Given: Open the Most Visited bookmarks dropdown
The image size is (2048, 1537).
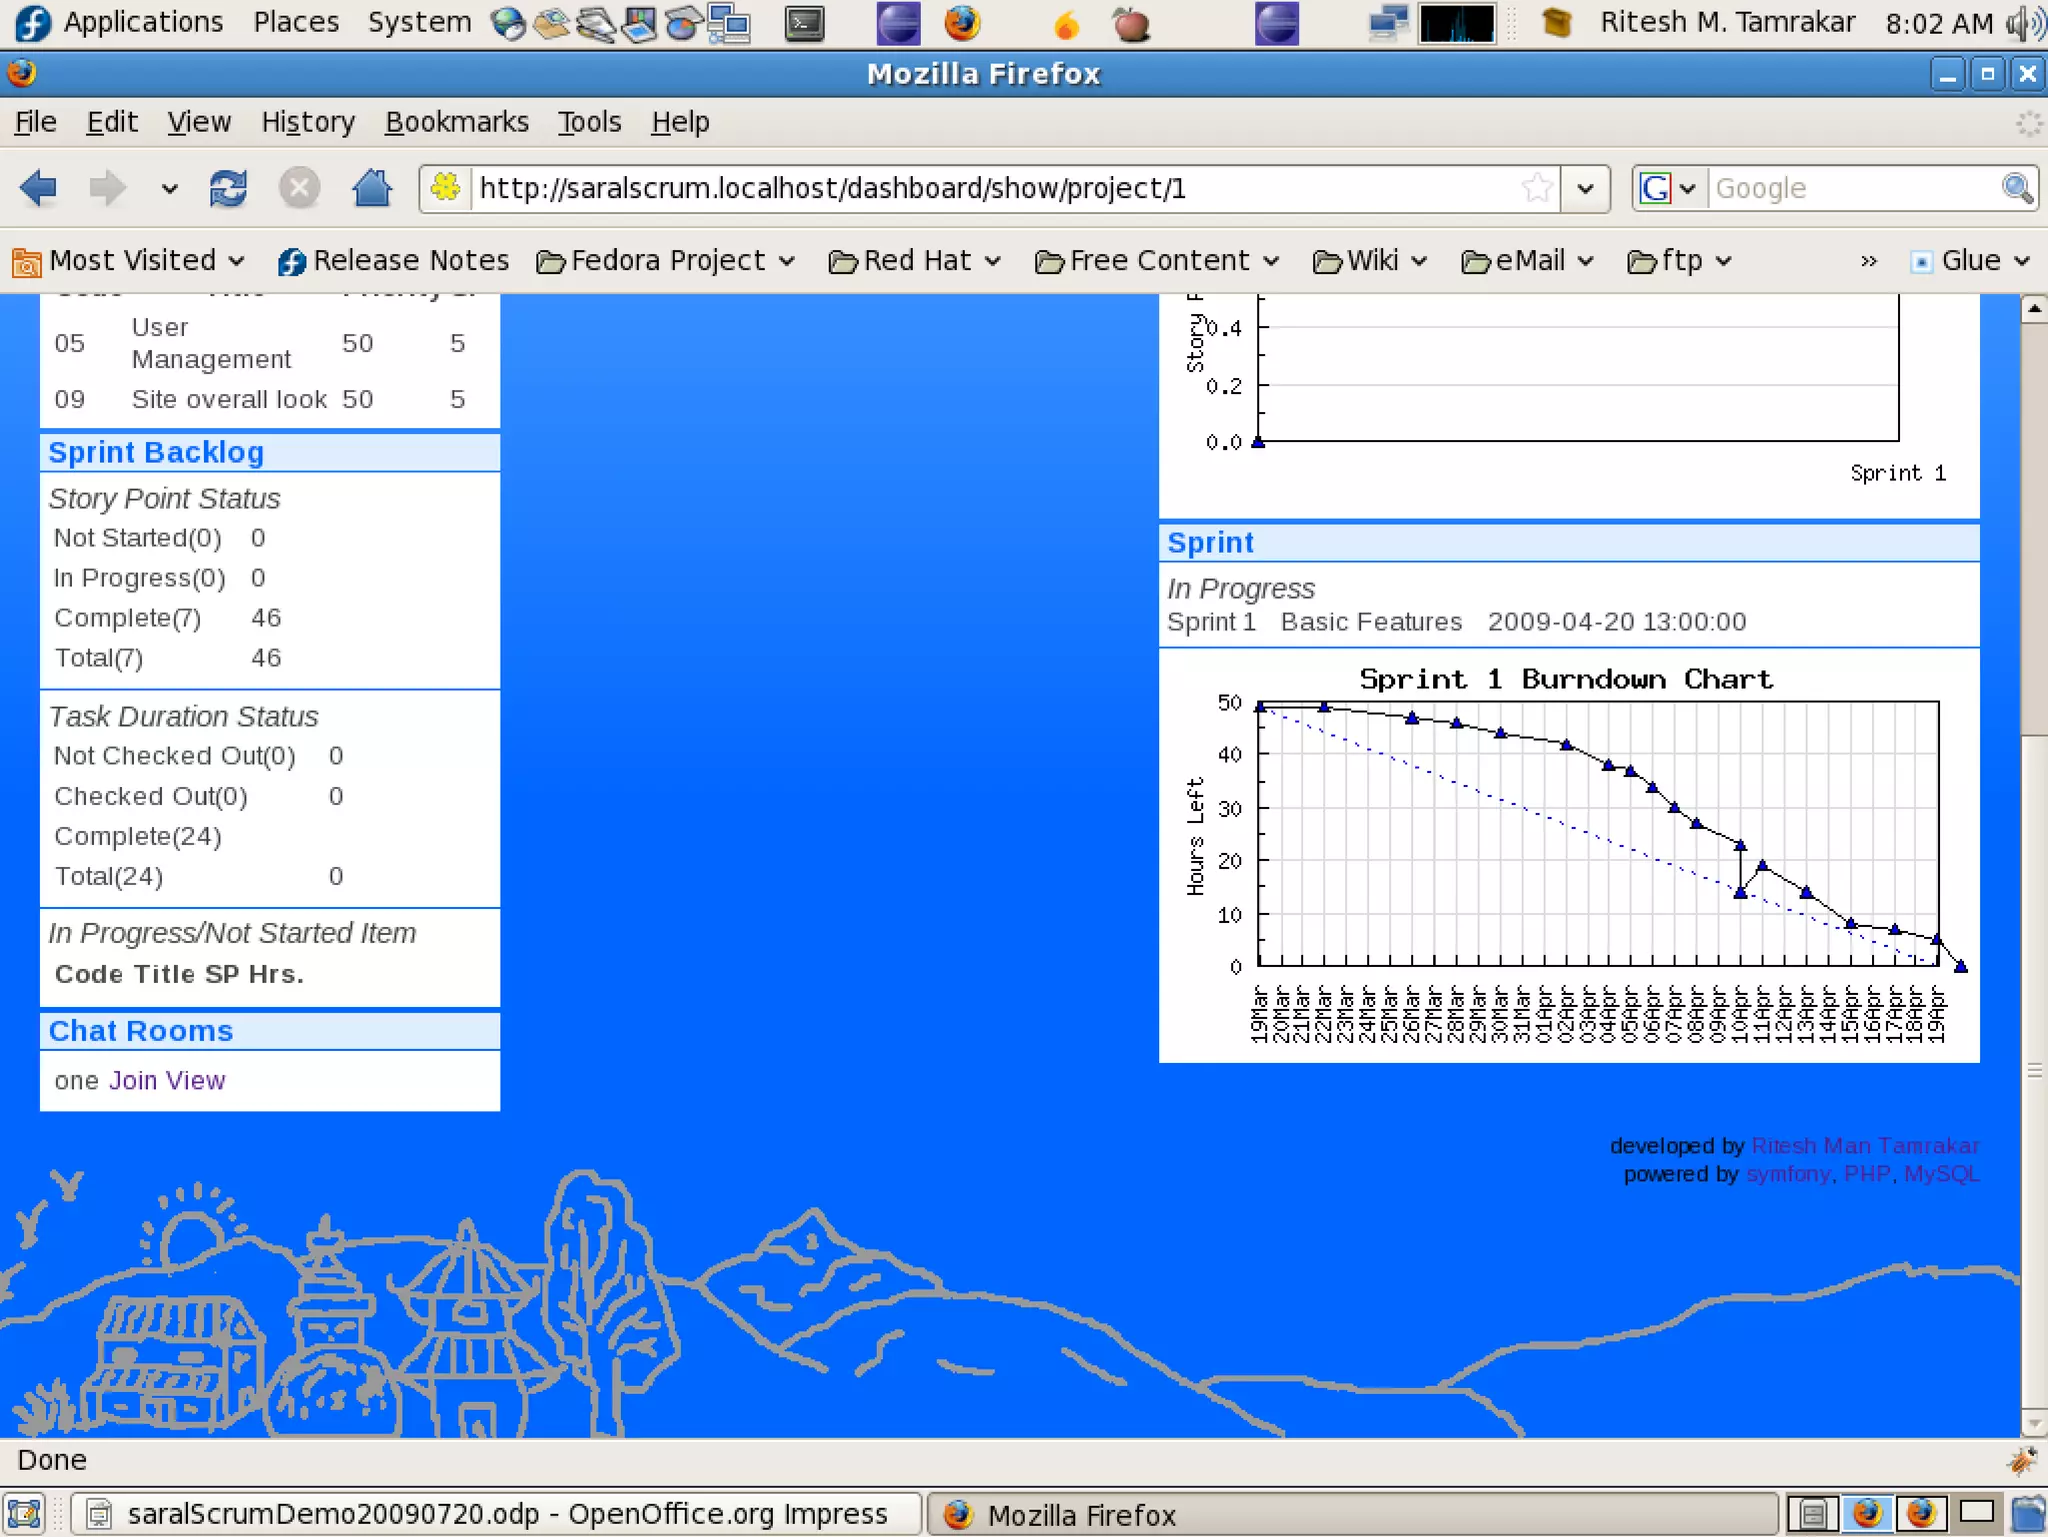Looking at the screenshot, I should click(x=130, y=261).
